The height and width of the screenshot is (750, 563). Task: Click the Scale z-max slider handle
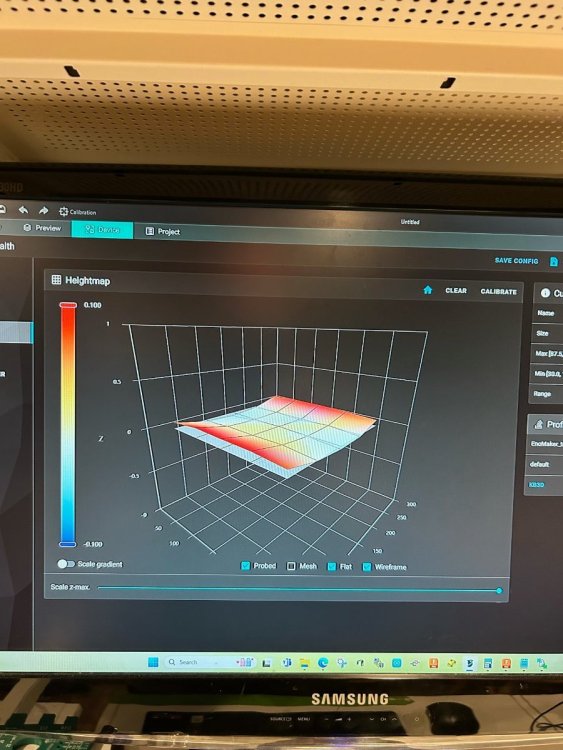tap(499, 591)
